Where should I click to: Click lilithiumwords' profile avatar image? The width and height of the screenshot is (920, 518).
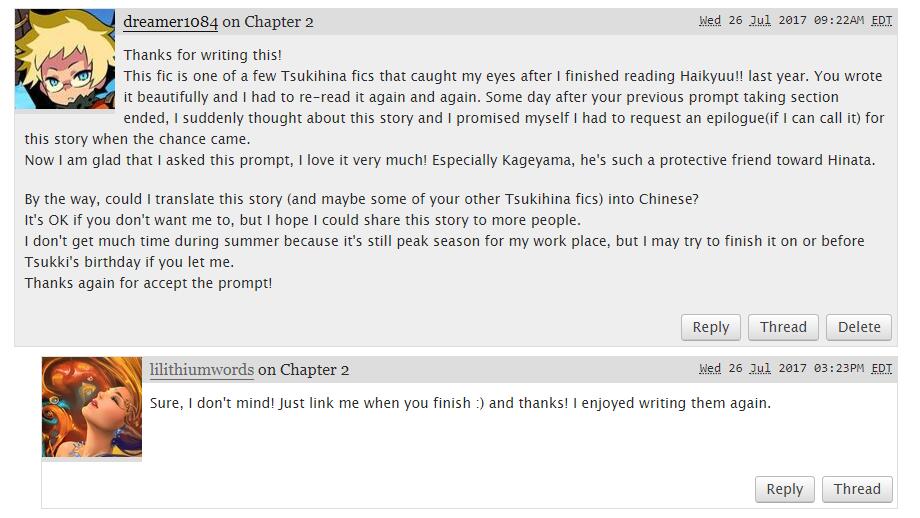pos(92,407)
